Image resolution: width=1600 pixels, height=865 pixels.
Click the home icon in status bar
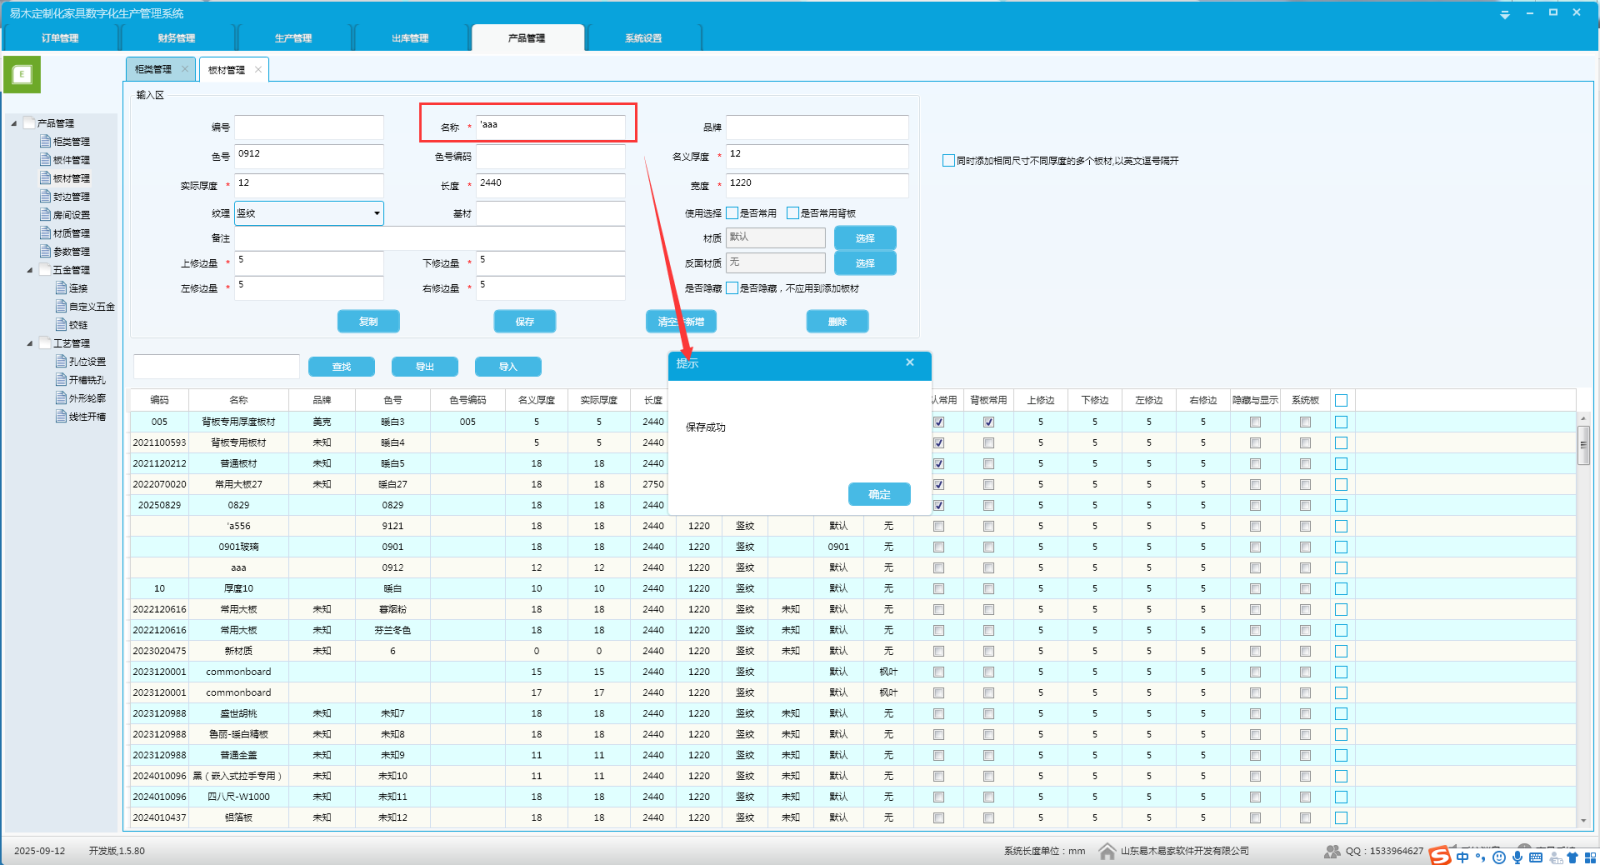pyautogui.click(x=1107, y=851)
